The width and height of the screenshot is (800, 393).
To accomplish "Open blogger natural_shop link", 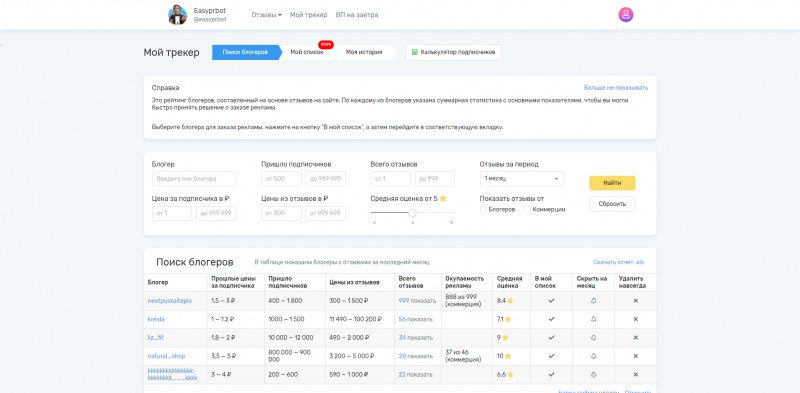I will [166, 356].
